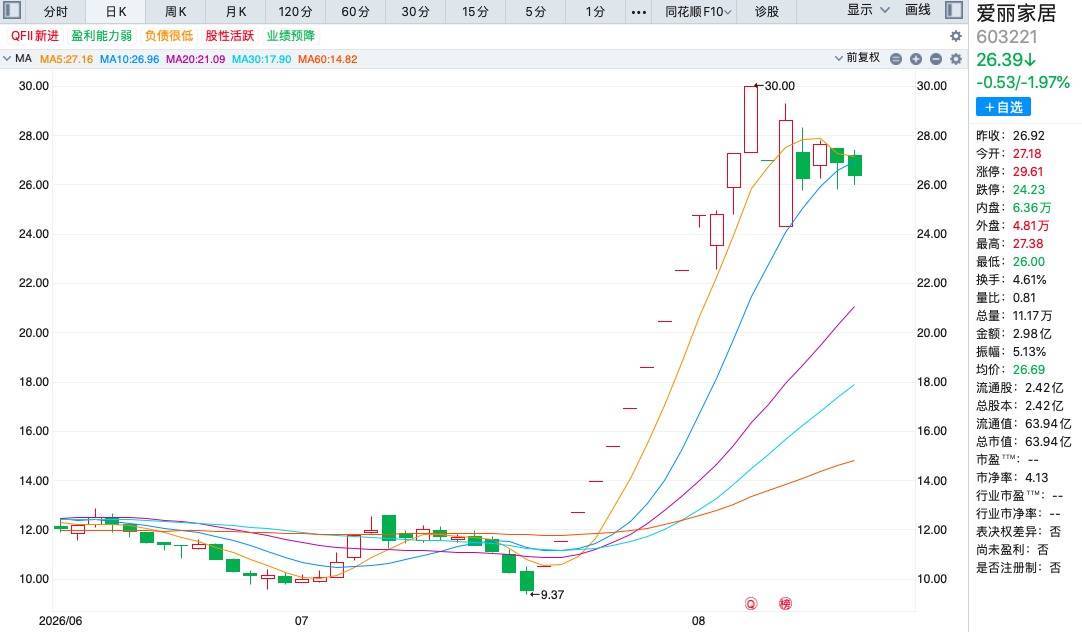Viewport: 1082px width, 632px height.
Task: Zoom out chart with minus icon
Action: (x=936, y=59)
